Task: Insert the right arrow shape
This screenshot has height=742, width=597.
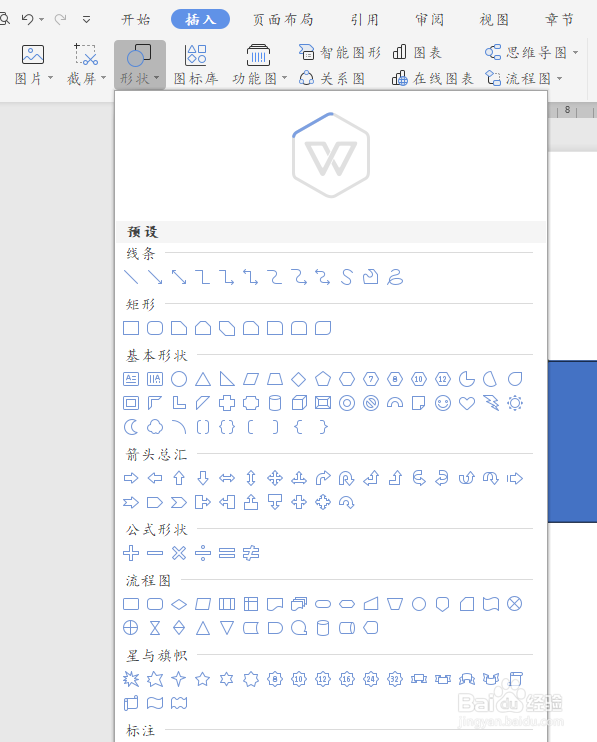Action: click(131, 478)
